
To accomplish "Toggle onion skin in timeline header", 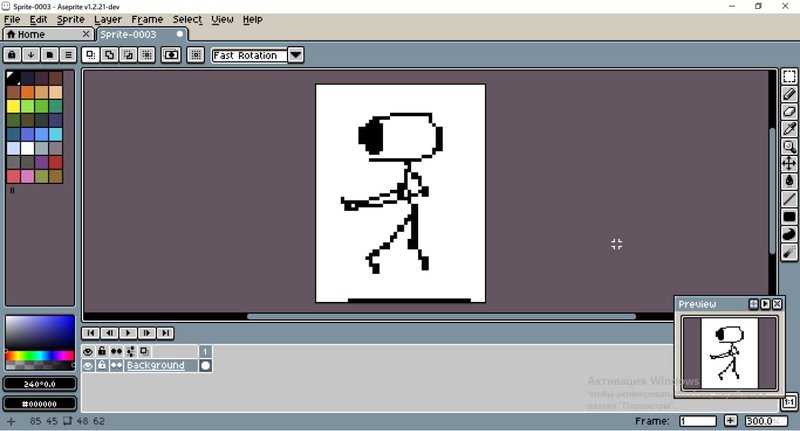I will pyautogui.click(x=144, y=351).
